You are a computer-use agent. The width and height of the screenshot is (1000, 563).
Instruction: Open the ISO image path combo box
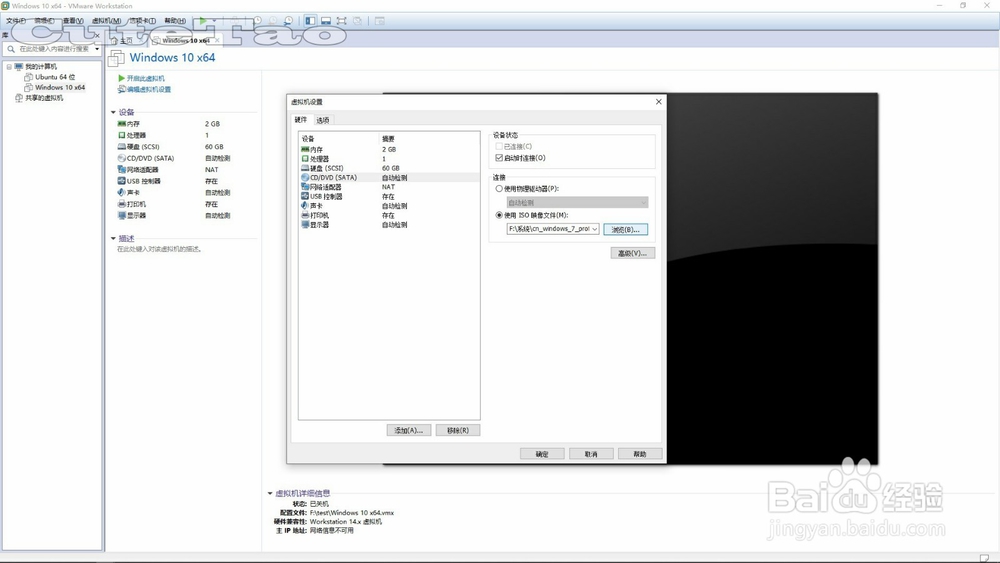(553, 229)
